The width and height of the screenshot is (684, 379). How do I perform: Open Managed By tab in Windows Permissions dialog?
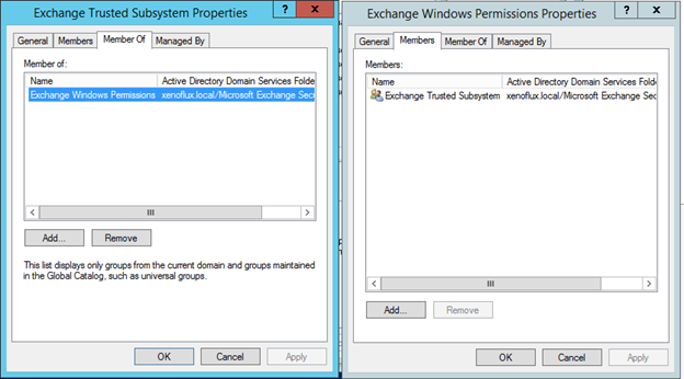tap(522, 41)
